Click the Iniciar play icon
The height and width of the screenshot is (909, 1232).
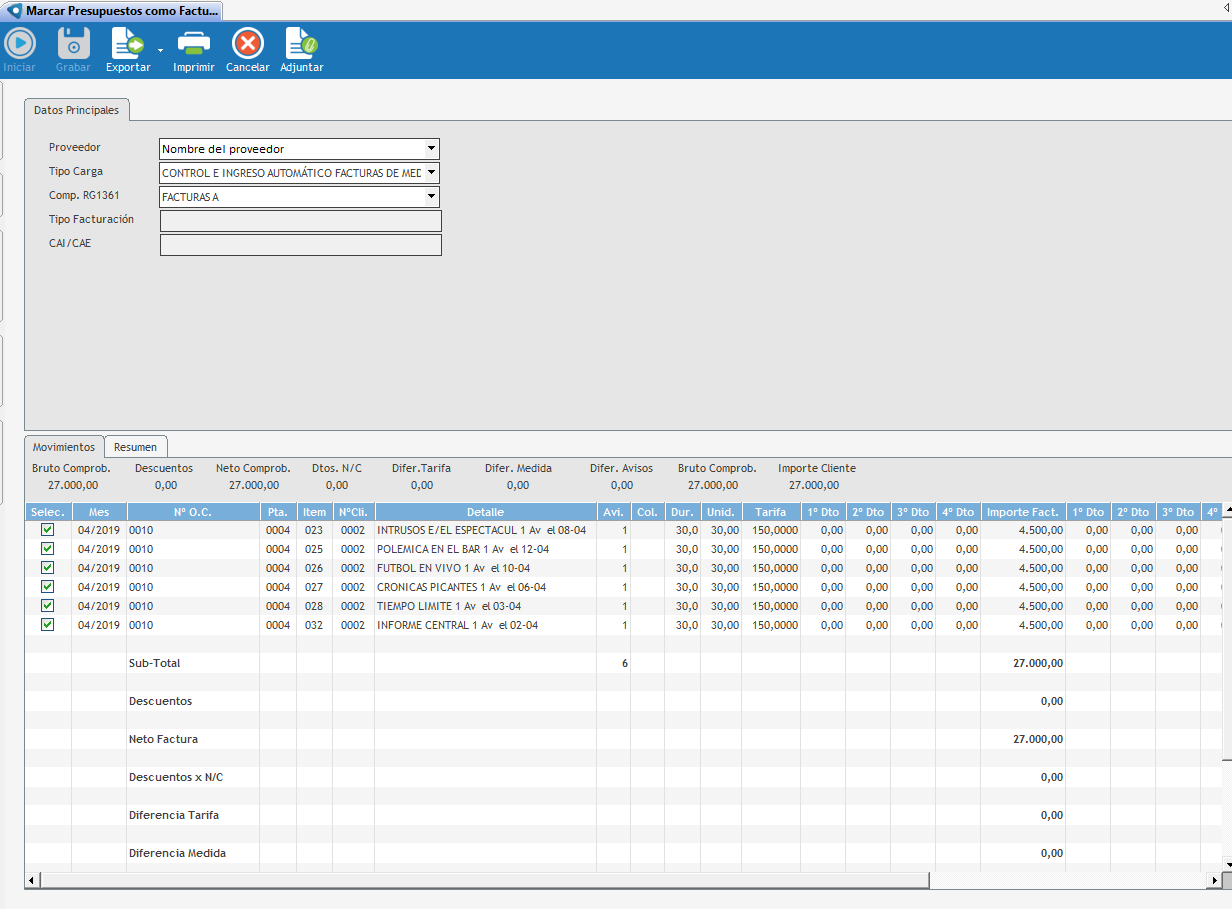[20, 44]
